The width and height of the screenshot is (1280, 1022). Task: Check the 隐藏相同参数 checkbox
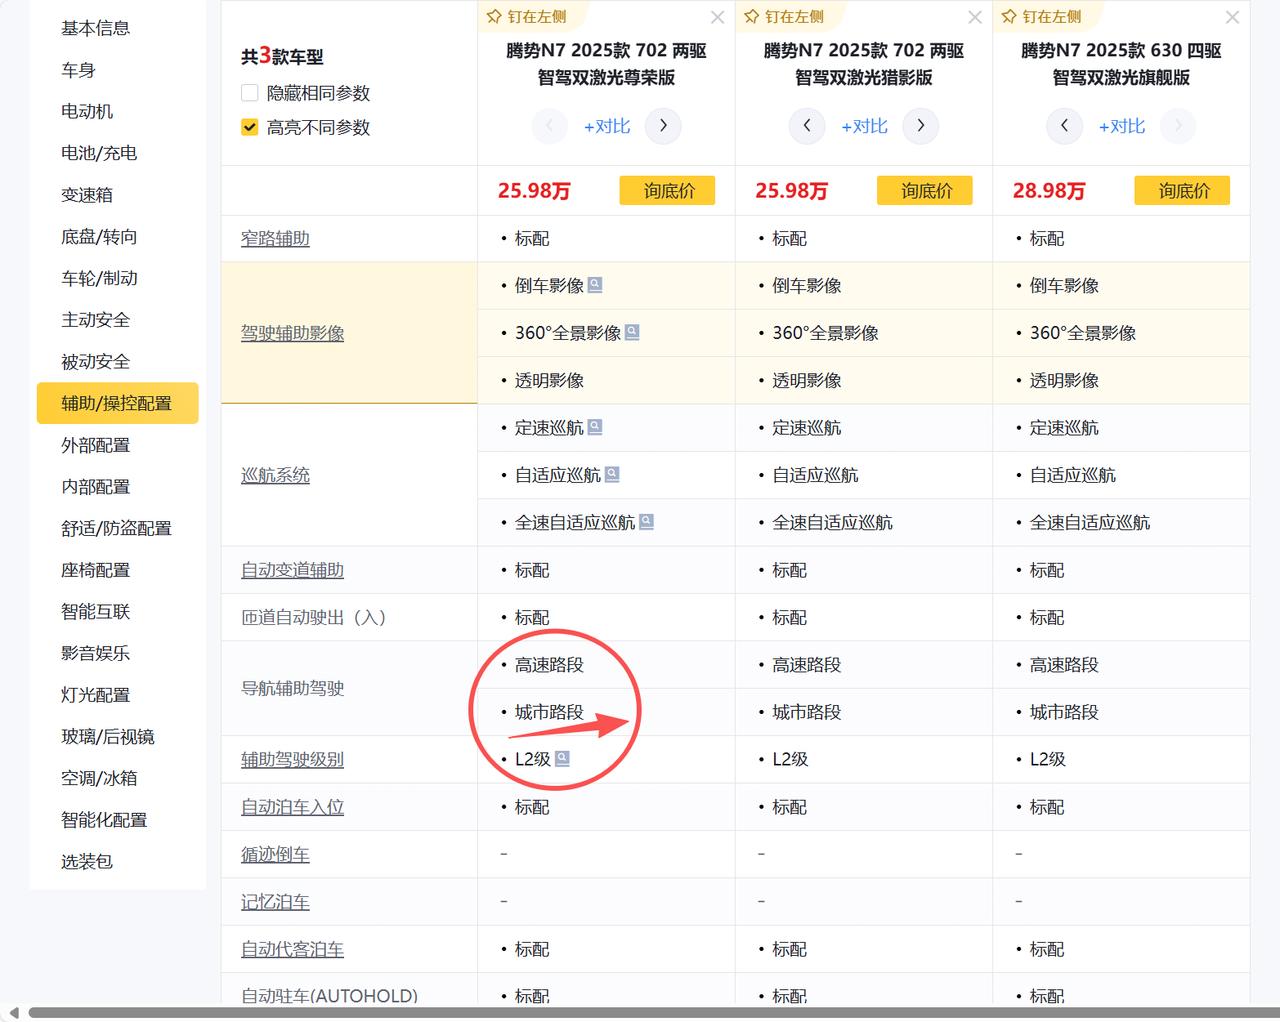[x=250, y=93]
